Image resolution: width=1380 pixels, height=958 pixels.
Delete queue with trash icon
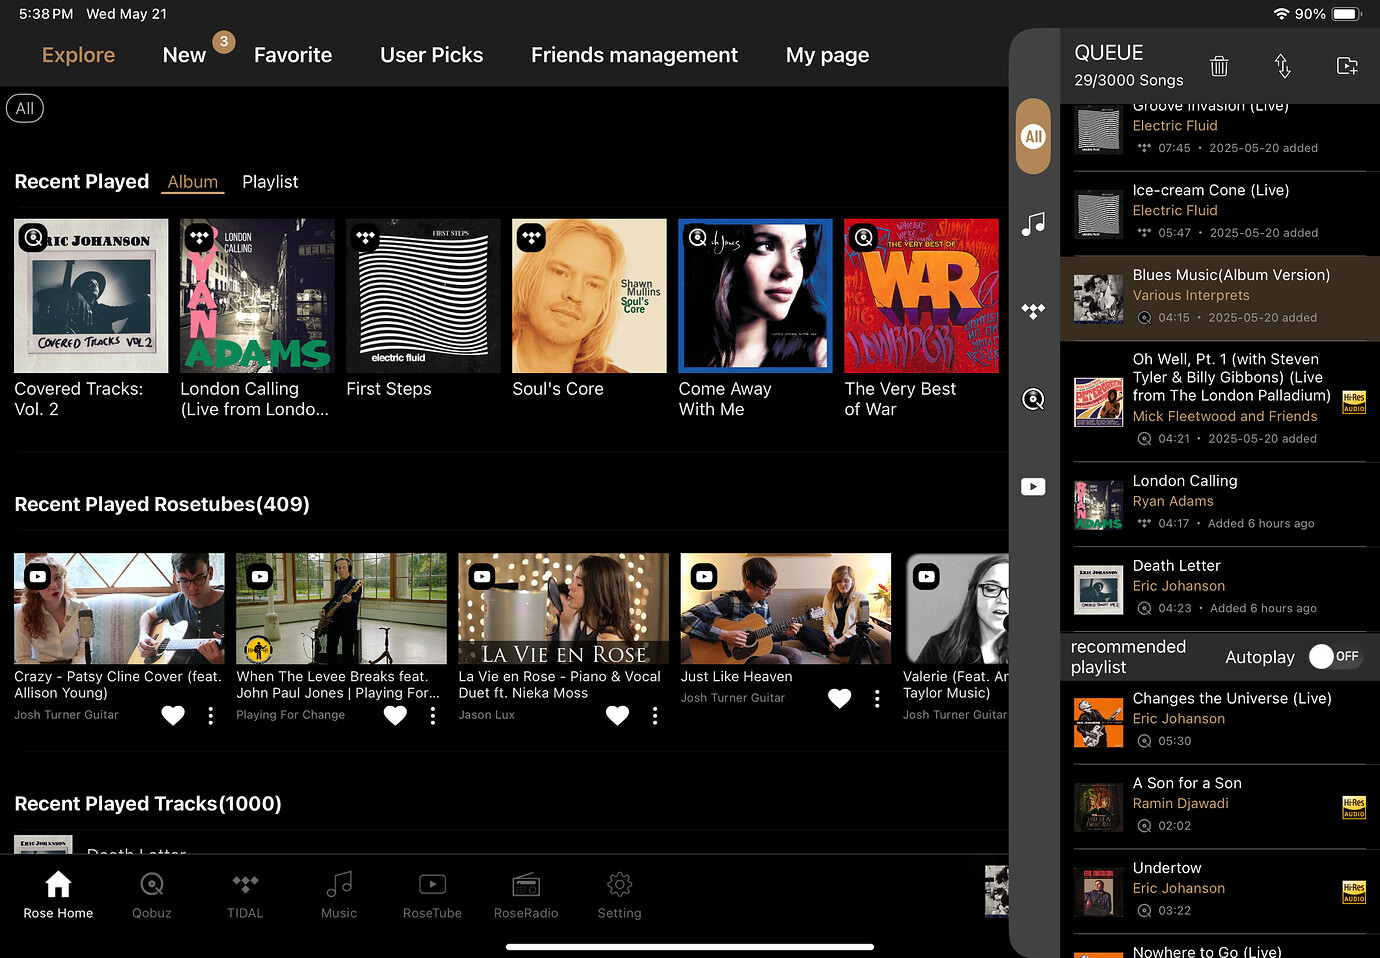(1219, 66)
